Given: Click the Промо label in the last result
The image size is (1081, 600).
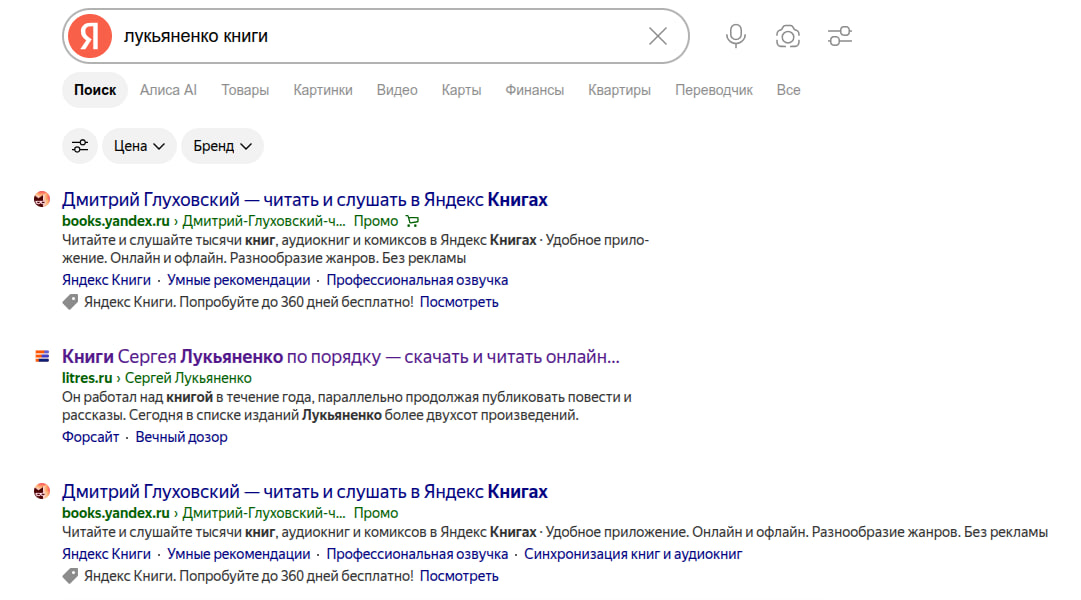Looking at the screenshot, I should click(376, 513).
